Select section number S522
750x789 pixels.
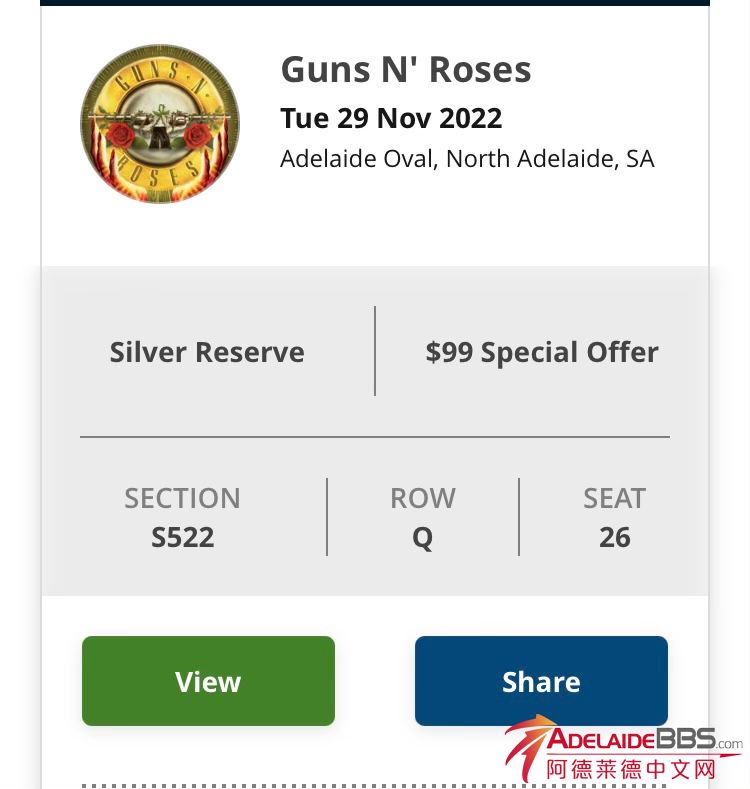click(x=182, y=538)
